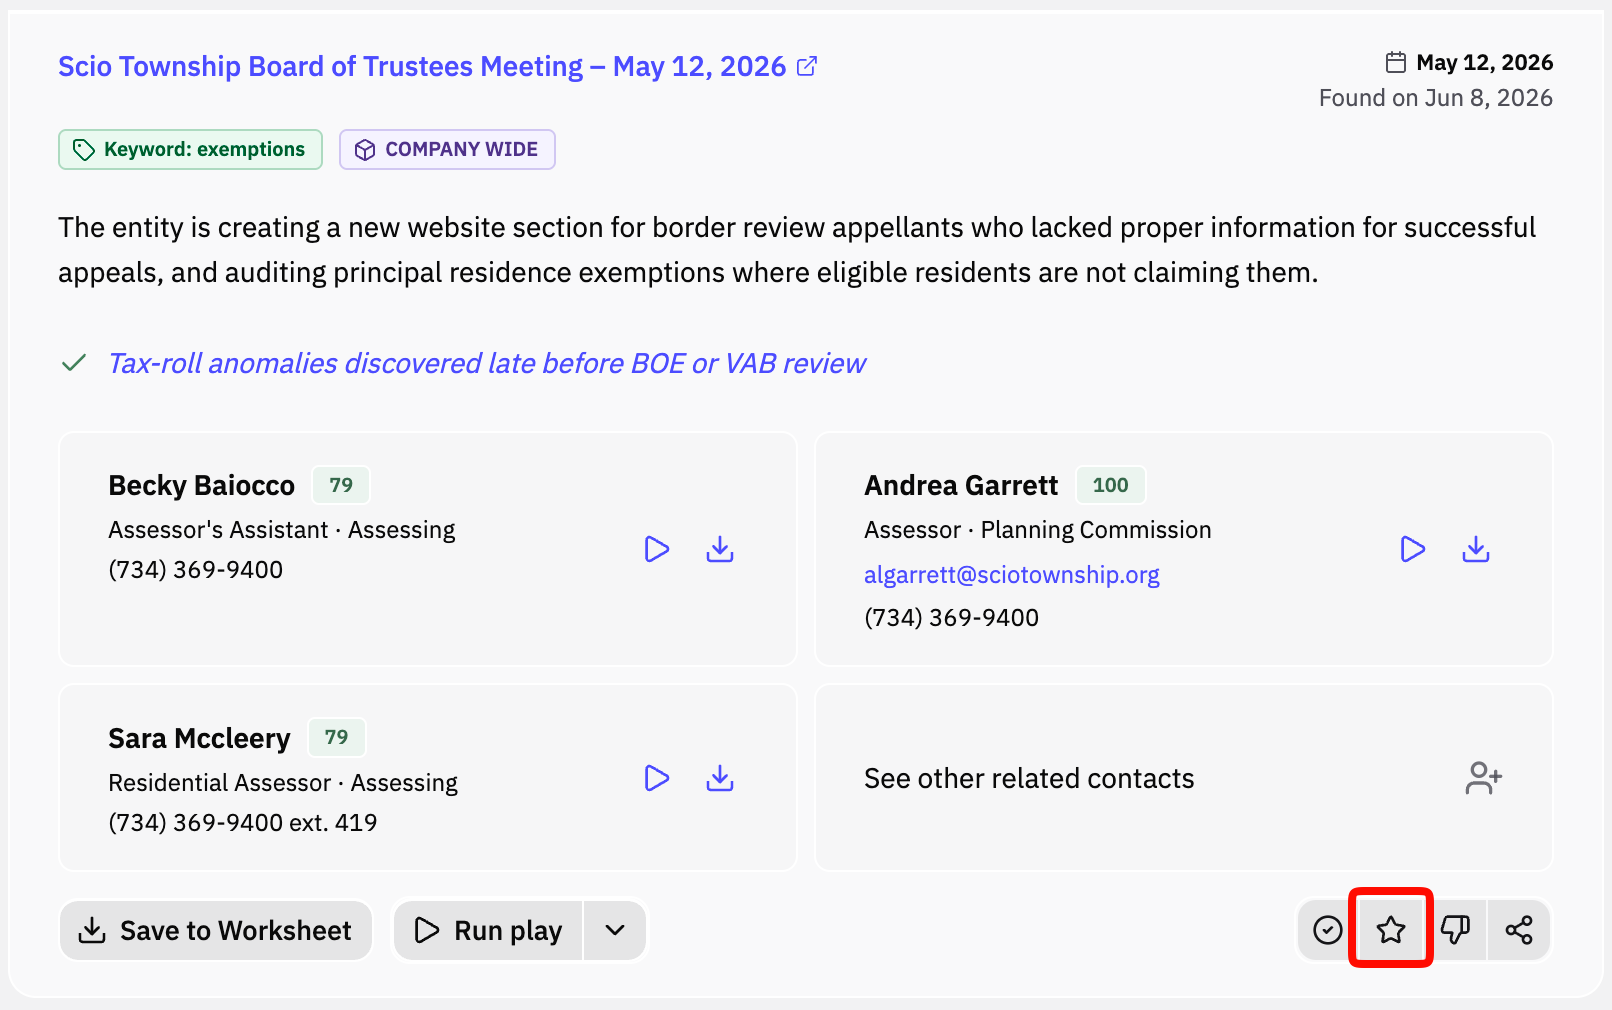This screenshot has height=1010, width=1612.
Task: Click Andrea Garrett's score badge 100
Action: pyautogui.click(x=1110, y=485)
